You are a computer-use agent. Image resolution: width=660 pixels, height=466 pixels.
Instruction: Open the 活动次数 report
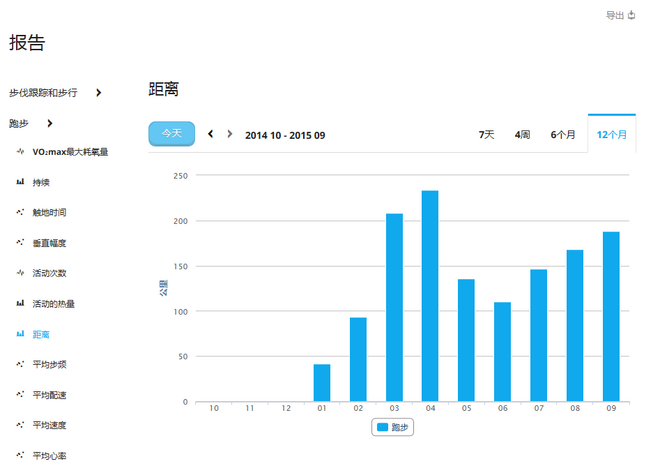coord(49,273)
